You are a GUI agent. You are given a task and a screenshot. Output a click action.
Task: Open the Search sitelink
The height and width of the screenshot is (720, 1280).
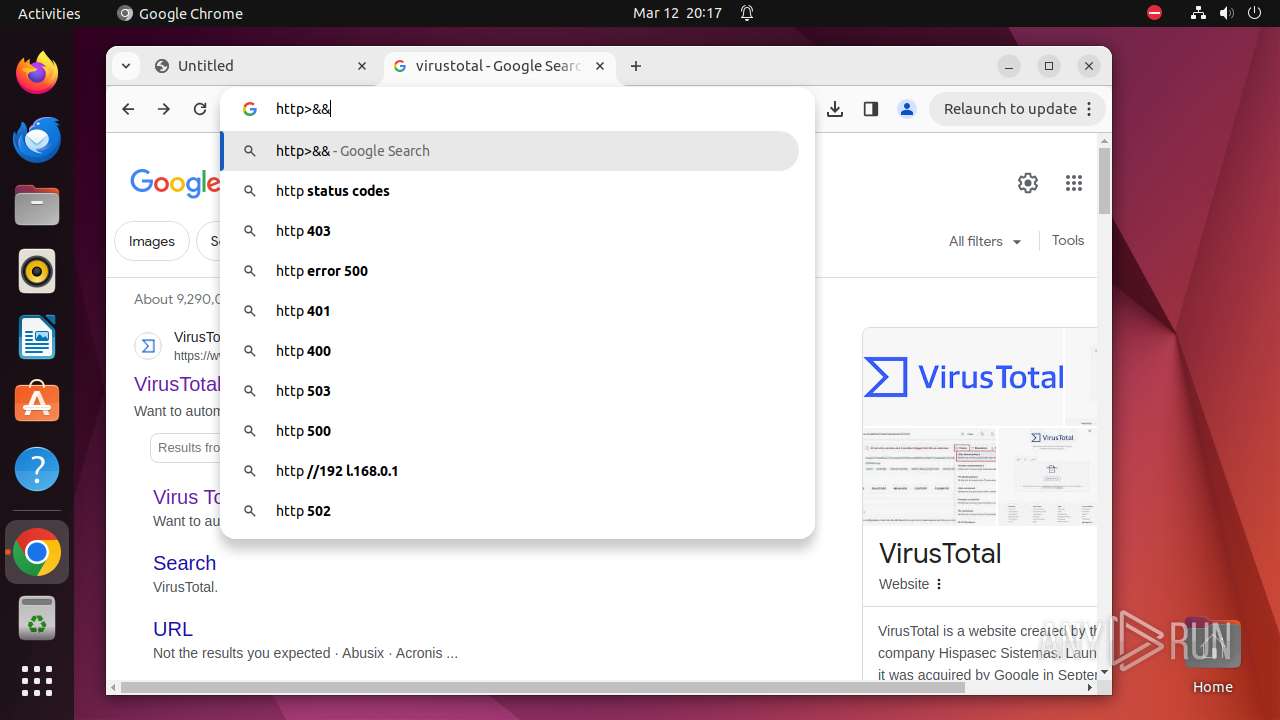coord(184,563)
